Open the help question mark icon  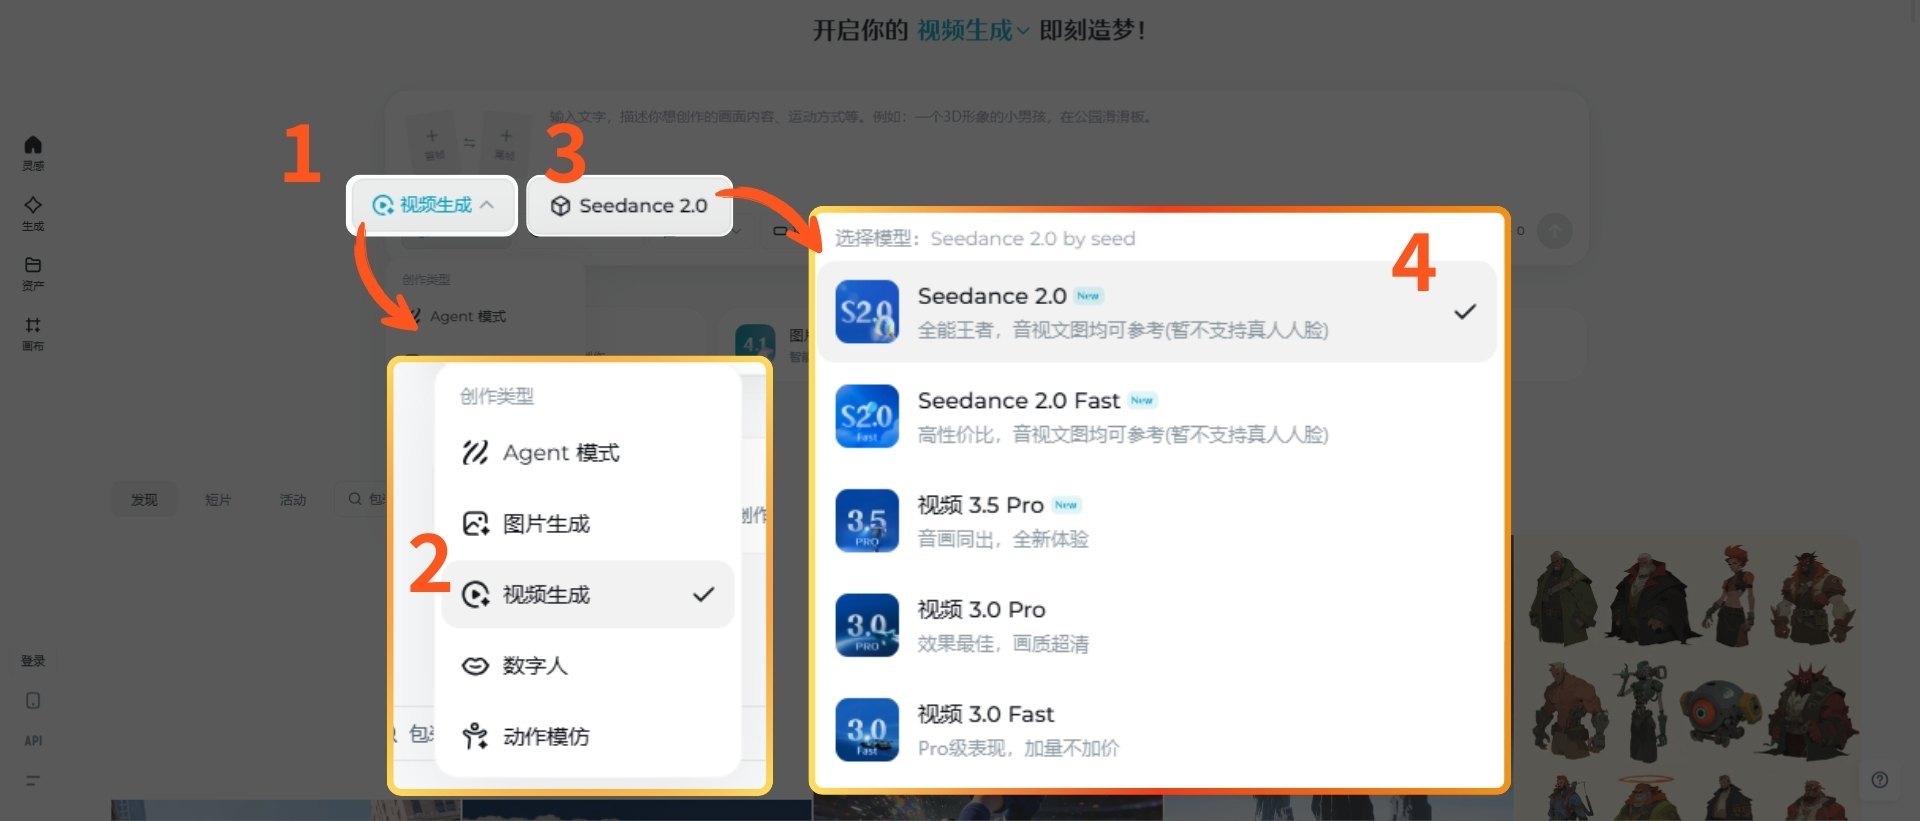[1880, 780]
